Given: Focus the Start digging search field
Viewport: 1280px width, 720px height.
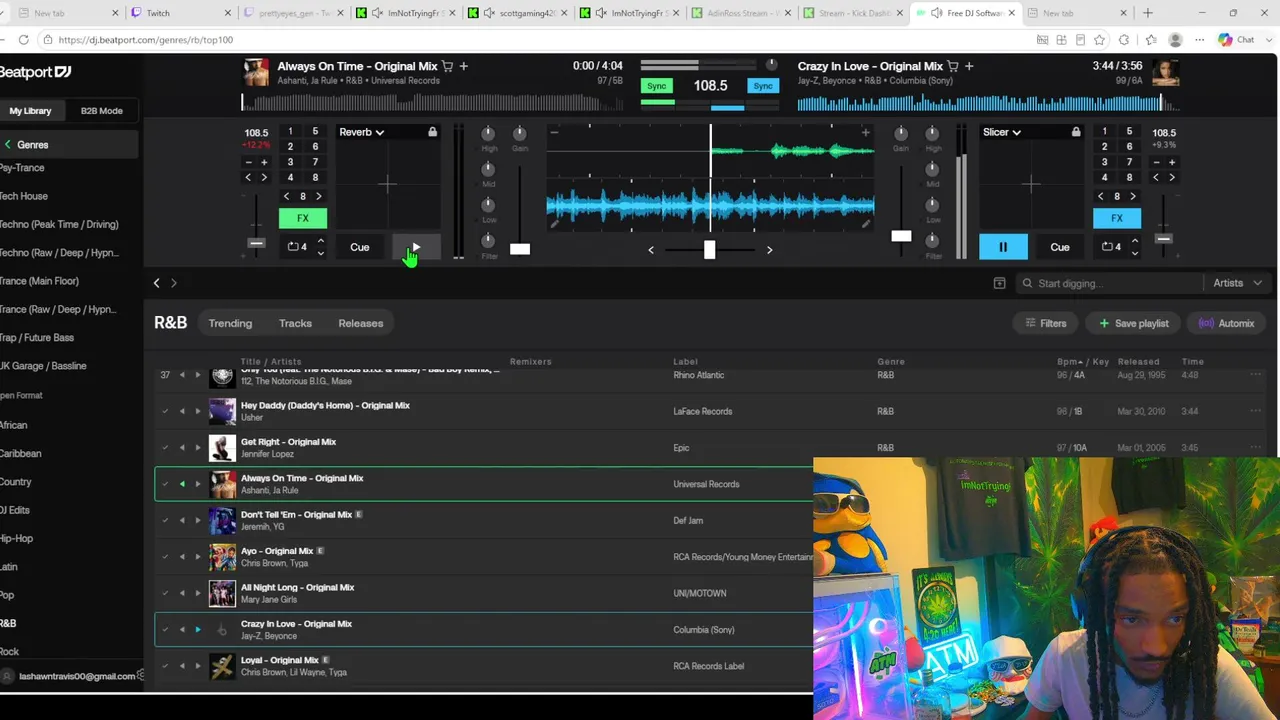Looking at the screenshot, I should point(1110,283).
